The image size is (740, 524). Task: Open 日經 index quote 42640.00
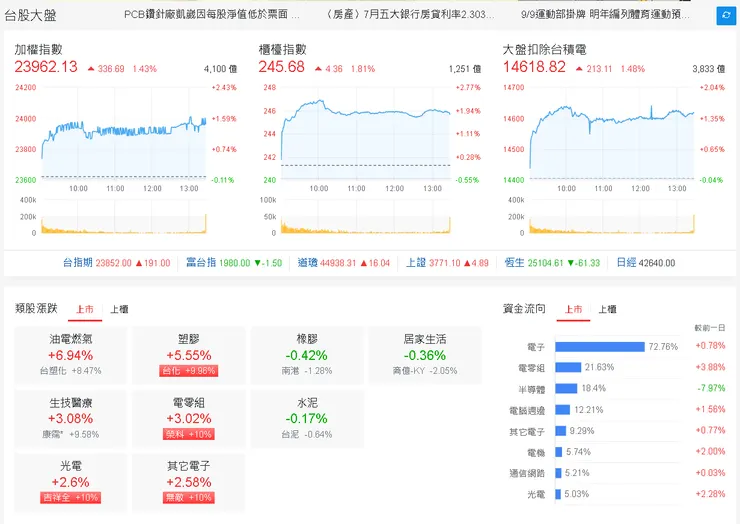(646, 263)
